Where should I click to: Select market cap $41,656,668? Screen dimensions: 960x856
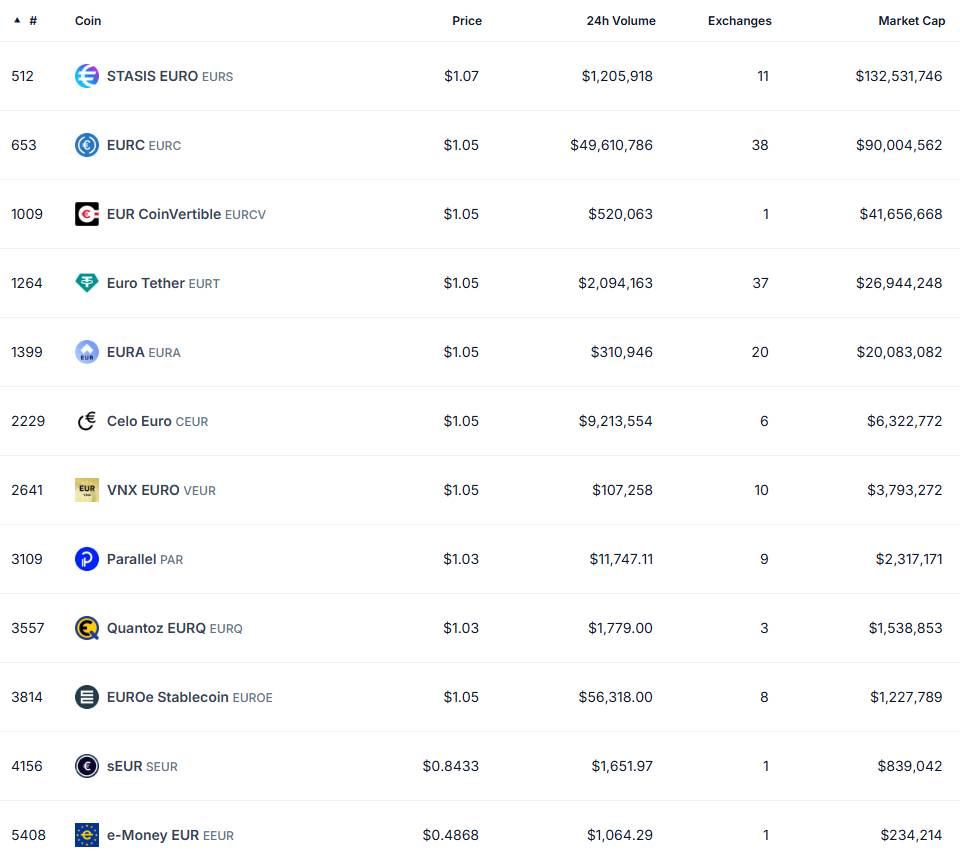(x=901, y=214)
